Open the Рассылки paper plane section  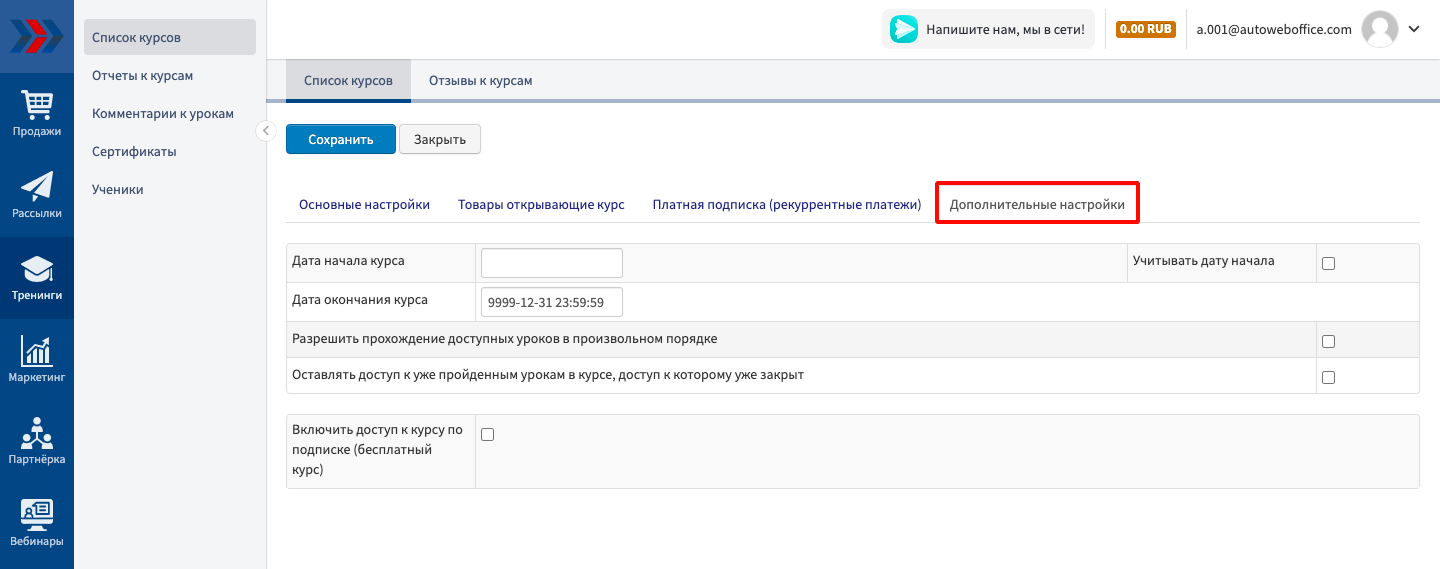pos(37,195)
